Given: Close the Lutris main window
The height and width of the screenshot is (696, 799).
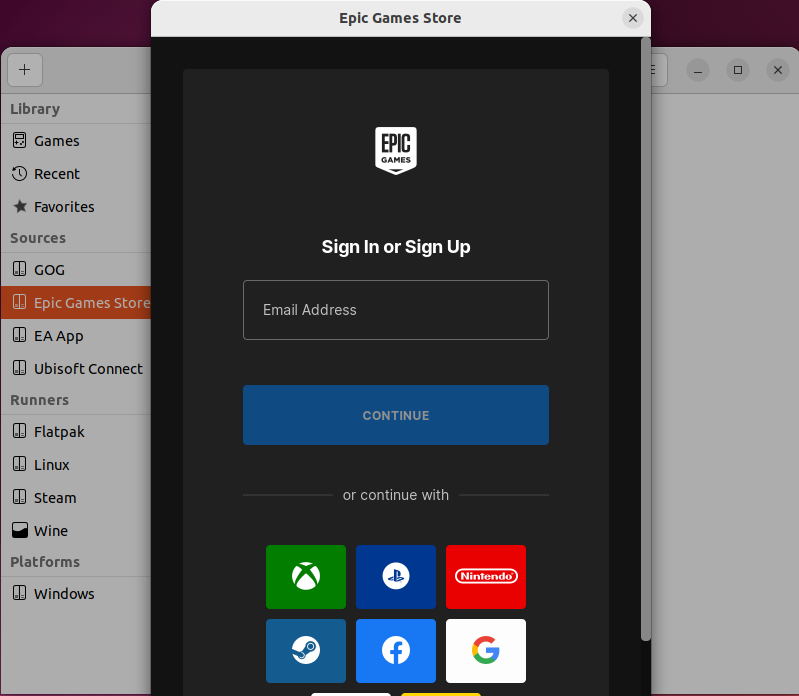Looking at the screenshot, I should (778, 70).
